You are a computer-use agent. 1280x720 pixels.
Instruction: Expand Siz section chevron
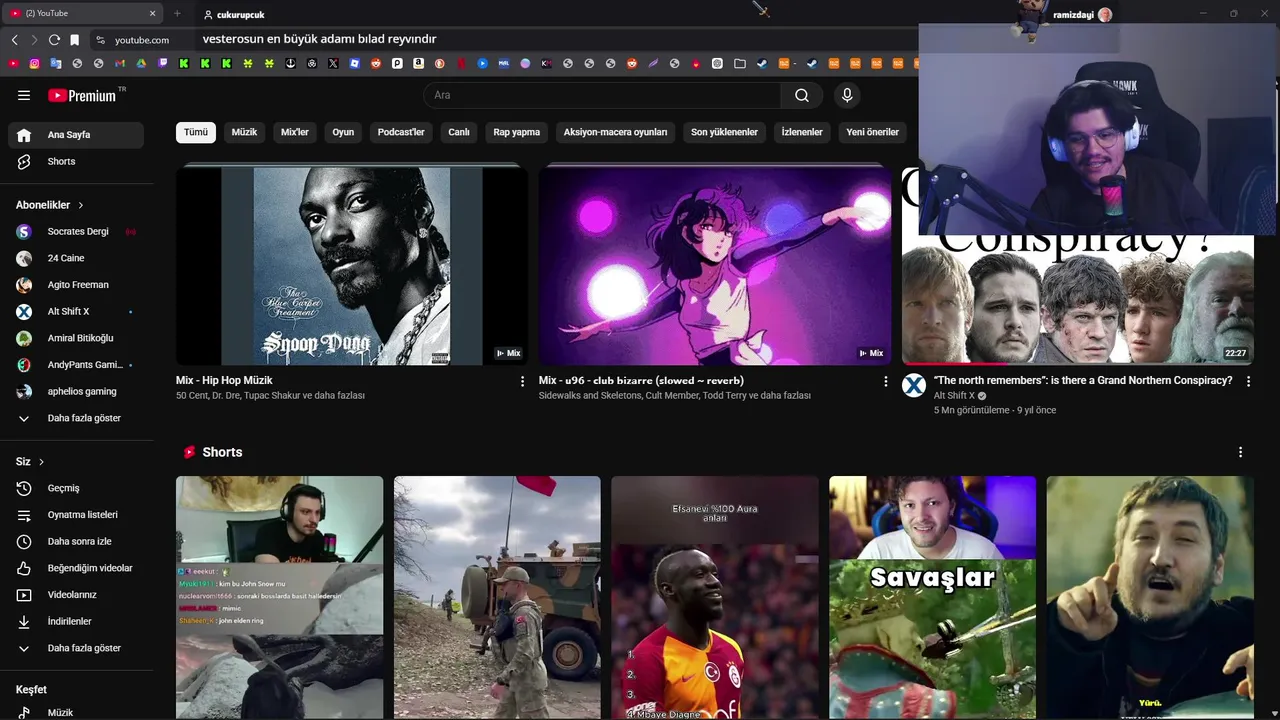(41, 462)
